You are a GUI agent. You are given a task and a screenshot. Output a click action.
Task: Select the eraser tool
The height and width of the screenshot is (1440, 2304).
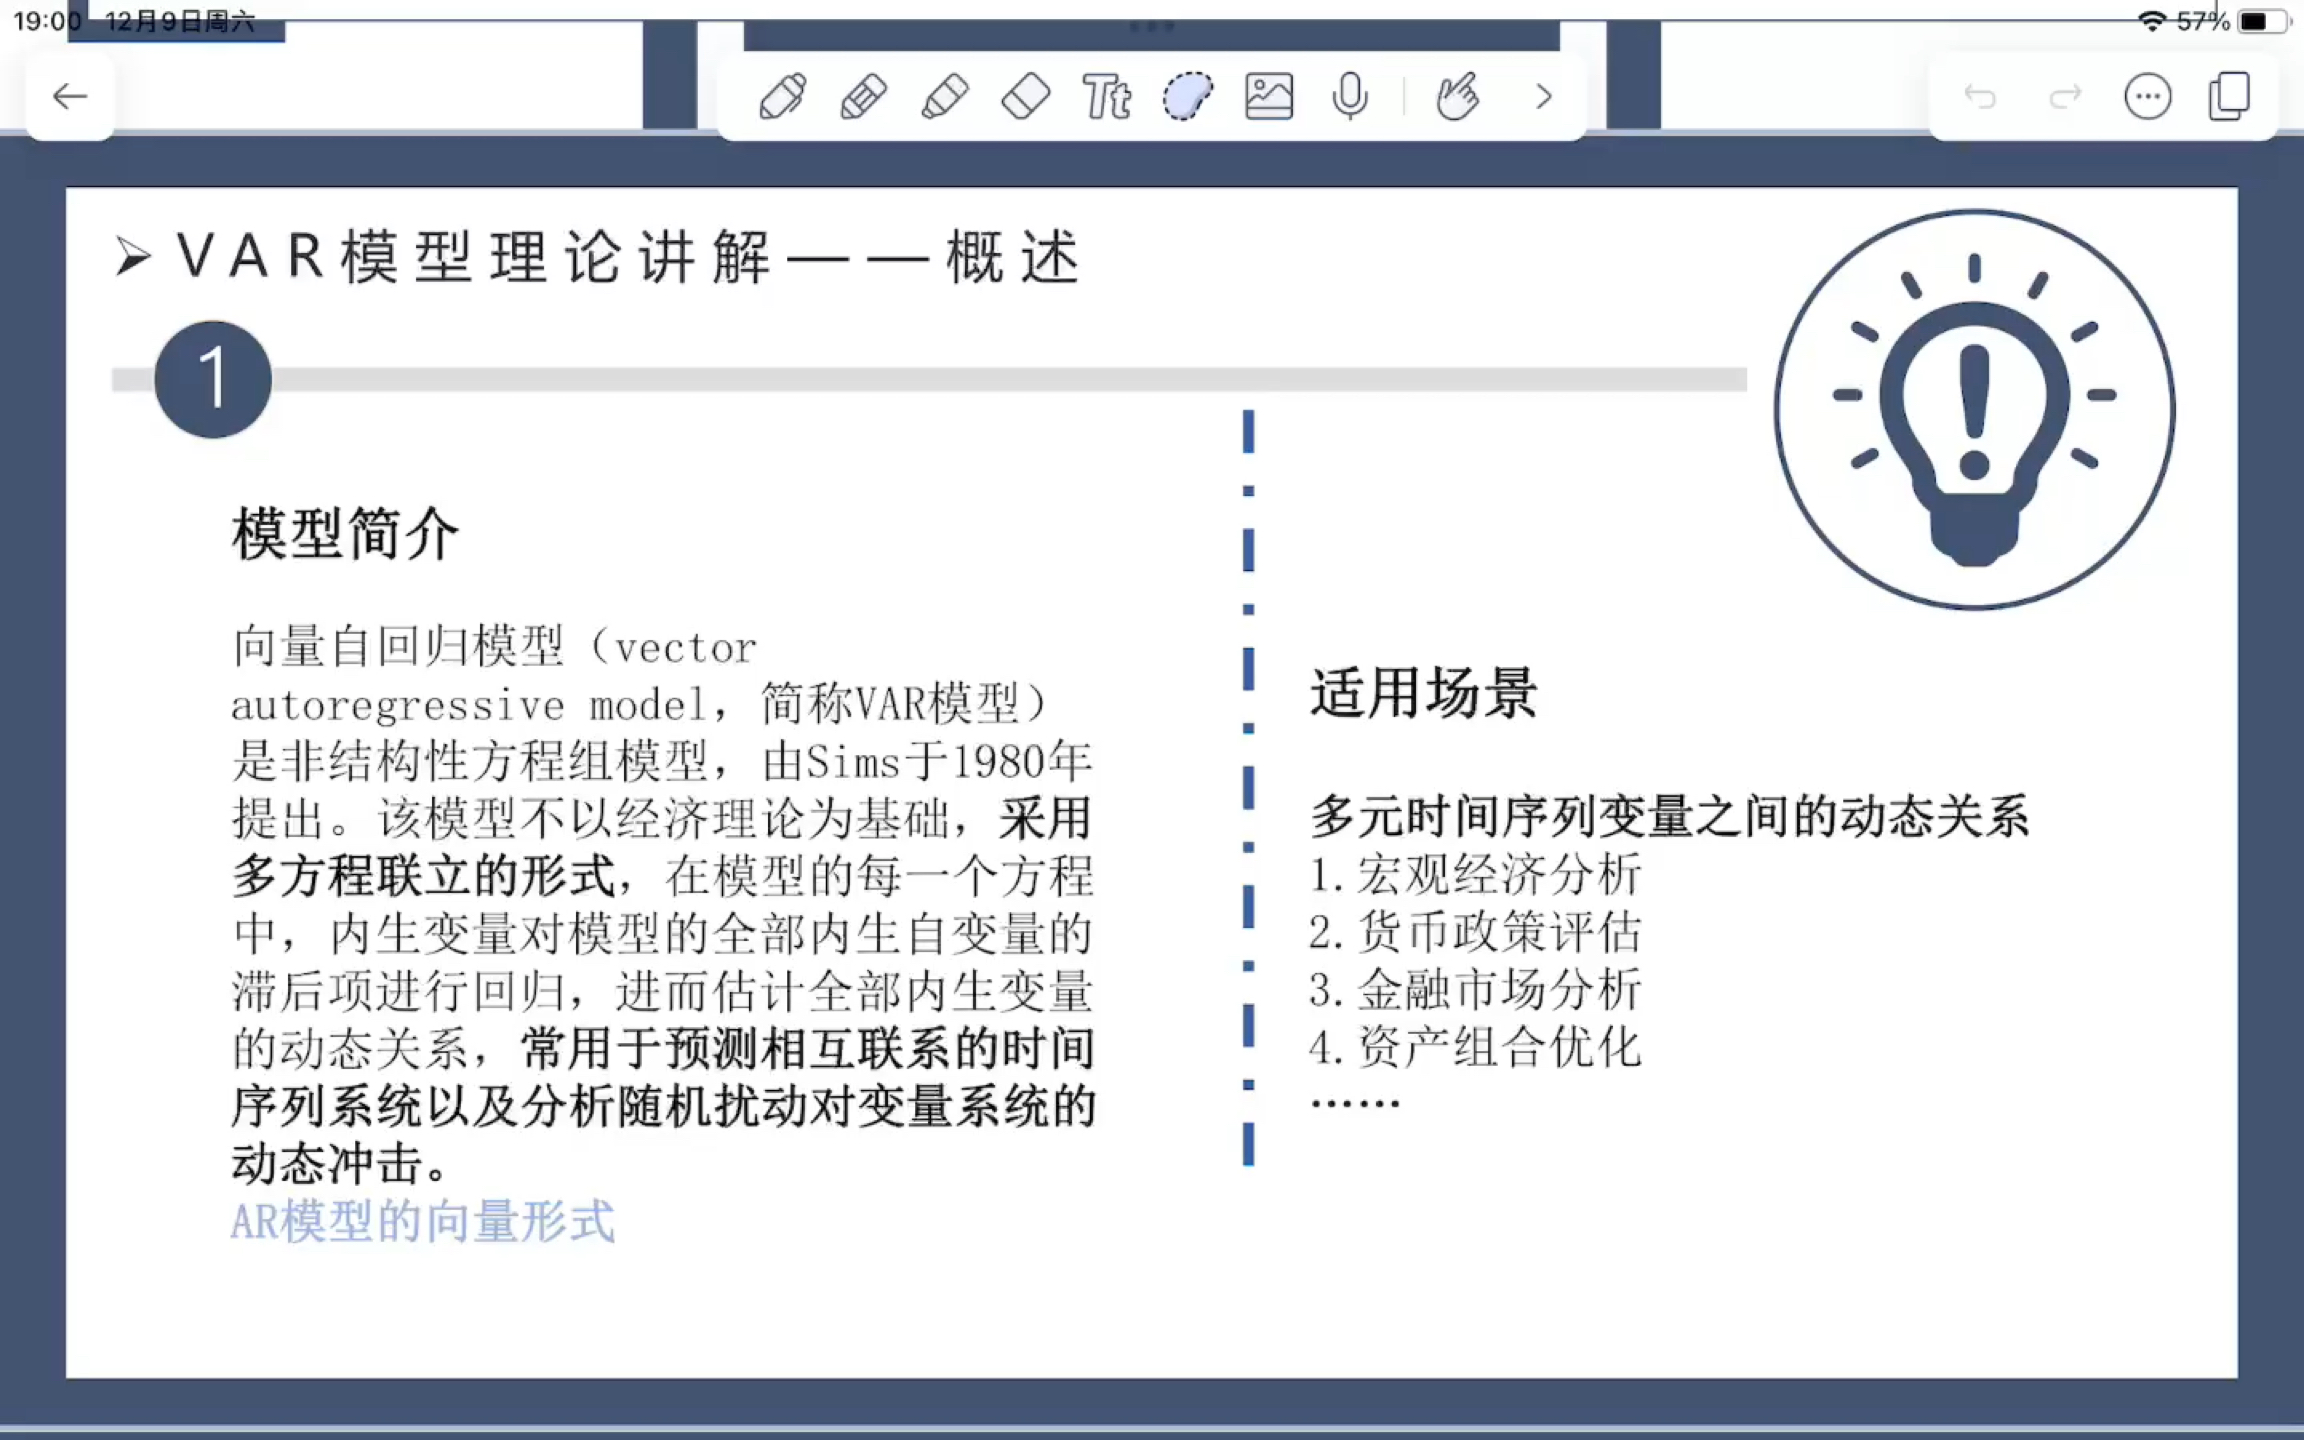(1026, 97)
